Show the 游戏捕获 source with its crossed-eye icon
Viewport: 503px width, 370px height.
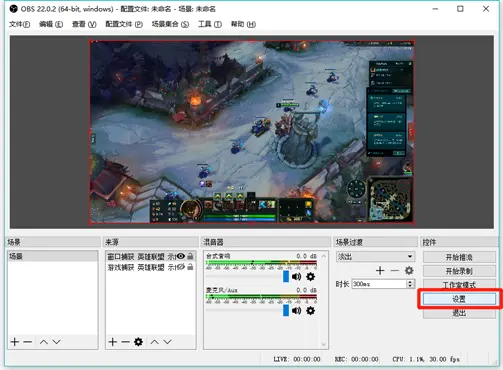(x=181, y=267)
